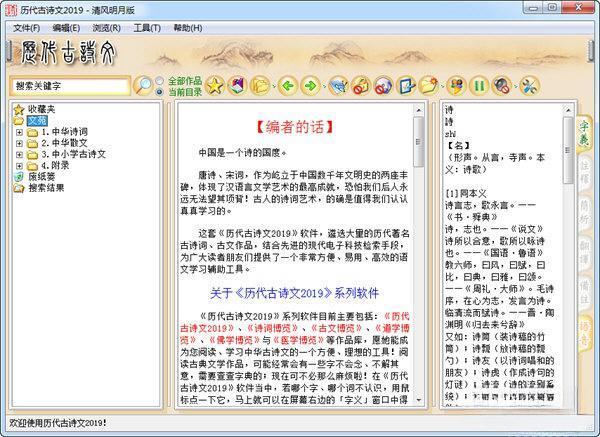The width and height of the screenshot is (600, 437).
Task: Expand the 4. 附录 tree node
Action: point(20,165)
